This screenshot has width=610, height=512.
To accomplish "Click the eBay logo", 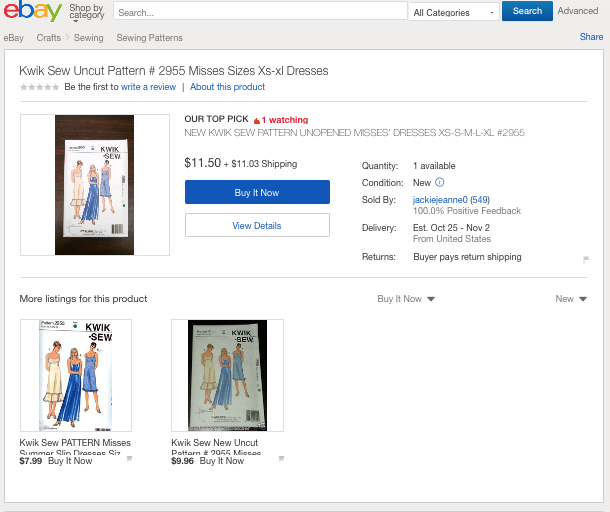I will tap(32, 12).
